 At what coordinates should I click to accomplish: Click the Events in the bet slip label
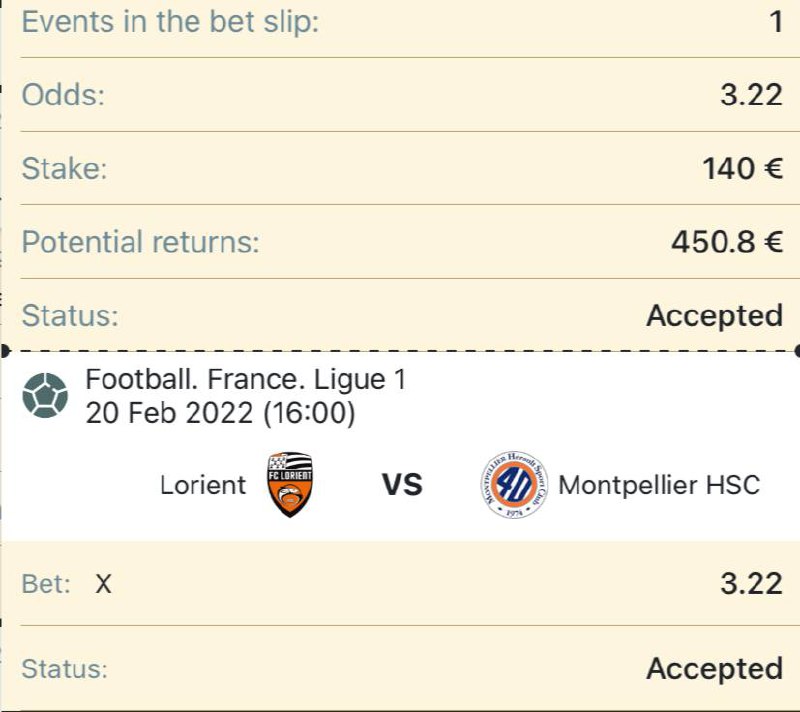[x=170, y=22]
